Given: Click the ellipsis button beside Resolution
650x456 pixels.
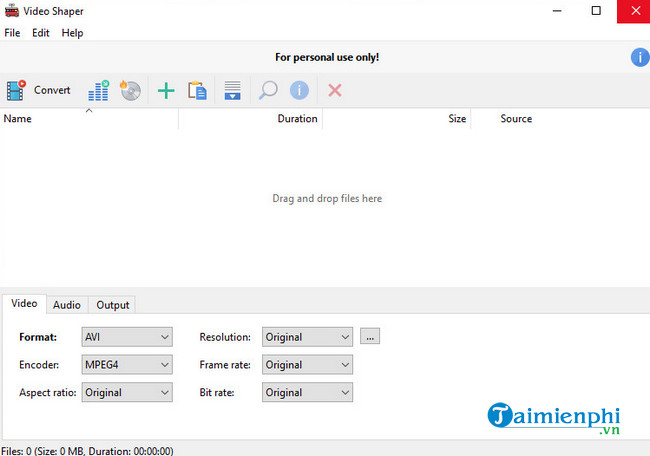Looking at the screenshot, I should [370, 337].
